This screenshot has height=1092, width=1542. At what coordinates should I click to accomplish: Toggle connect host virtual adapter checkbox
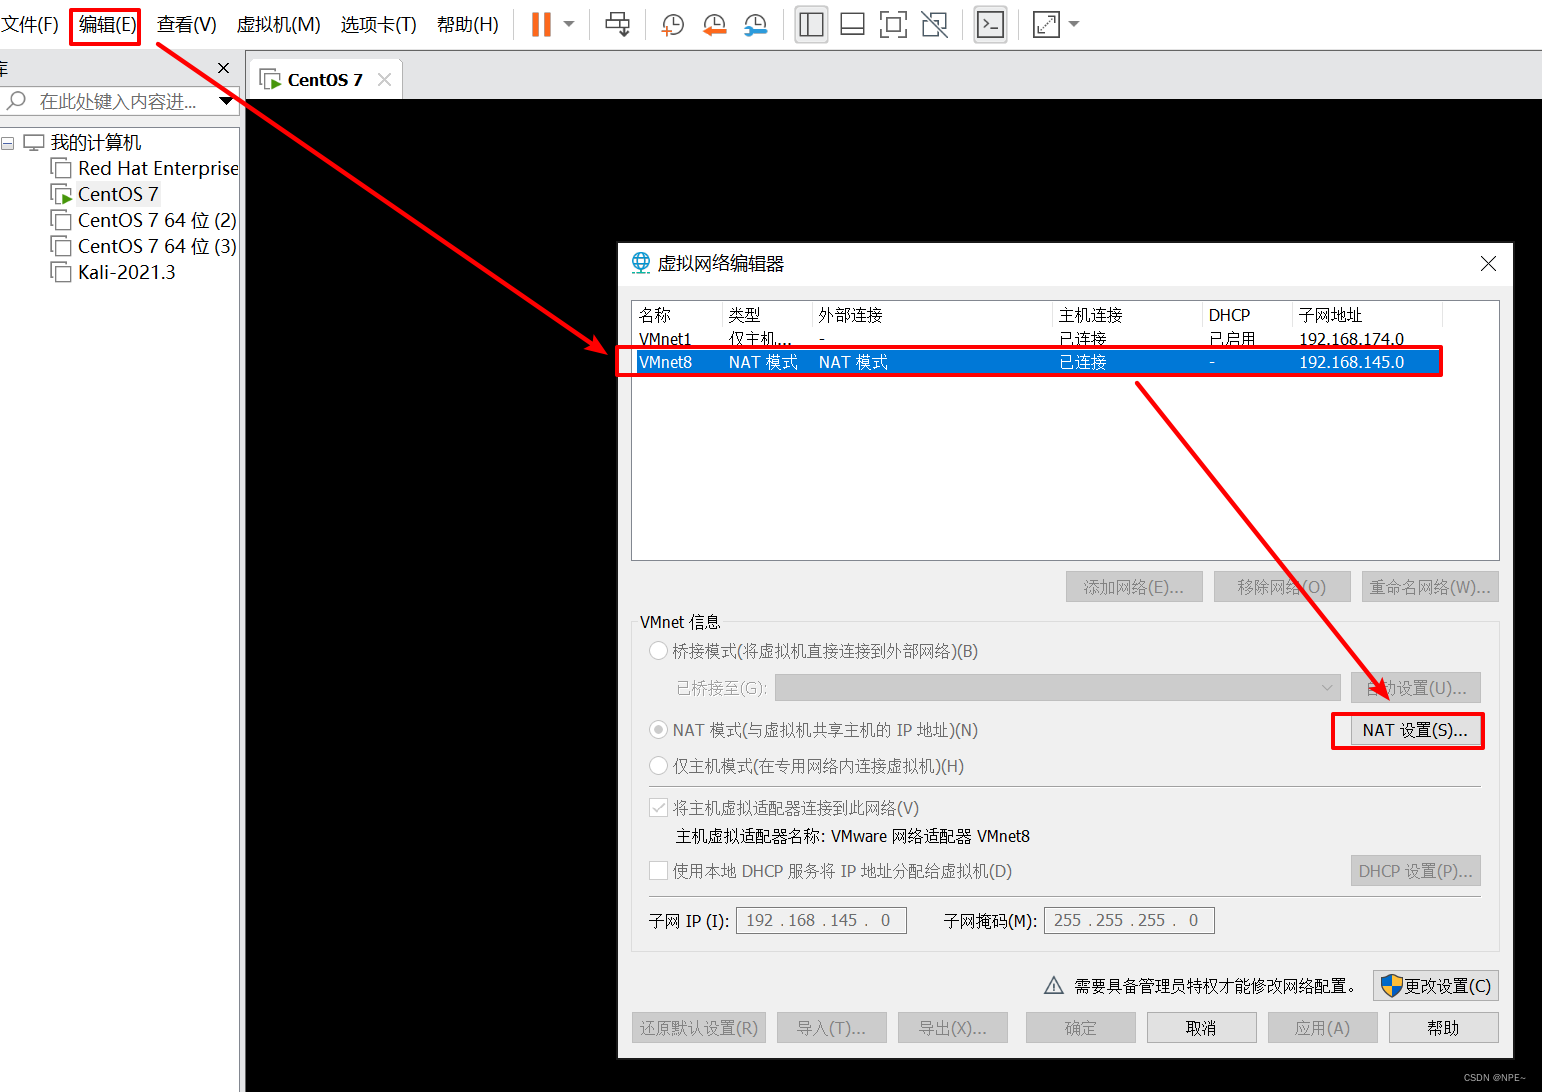[658, 808]
